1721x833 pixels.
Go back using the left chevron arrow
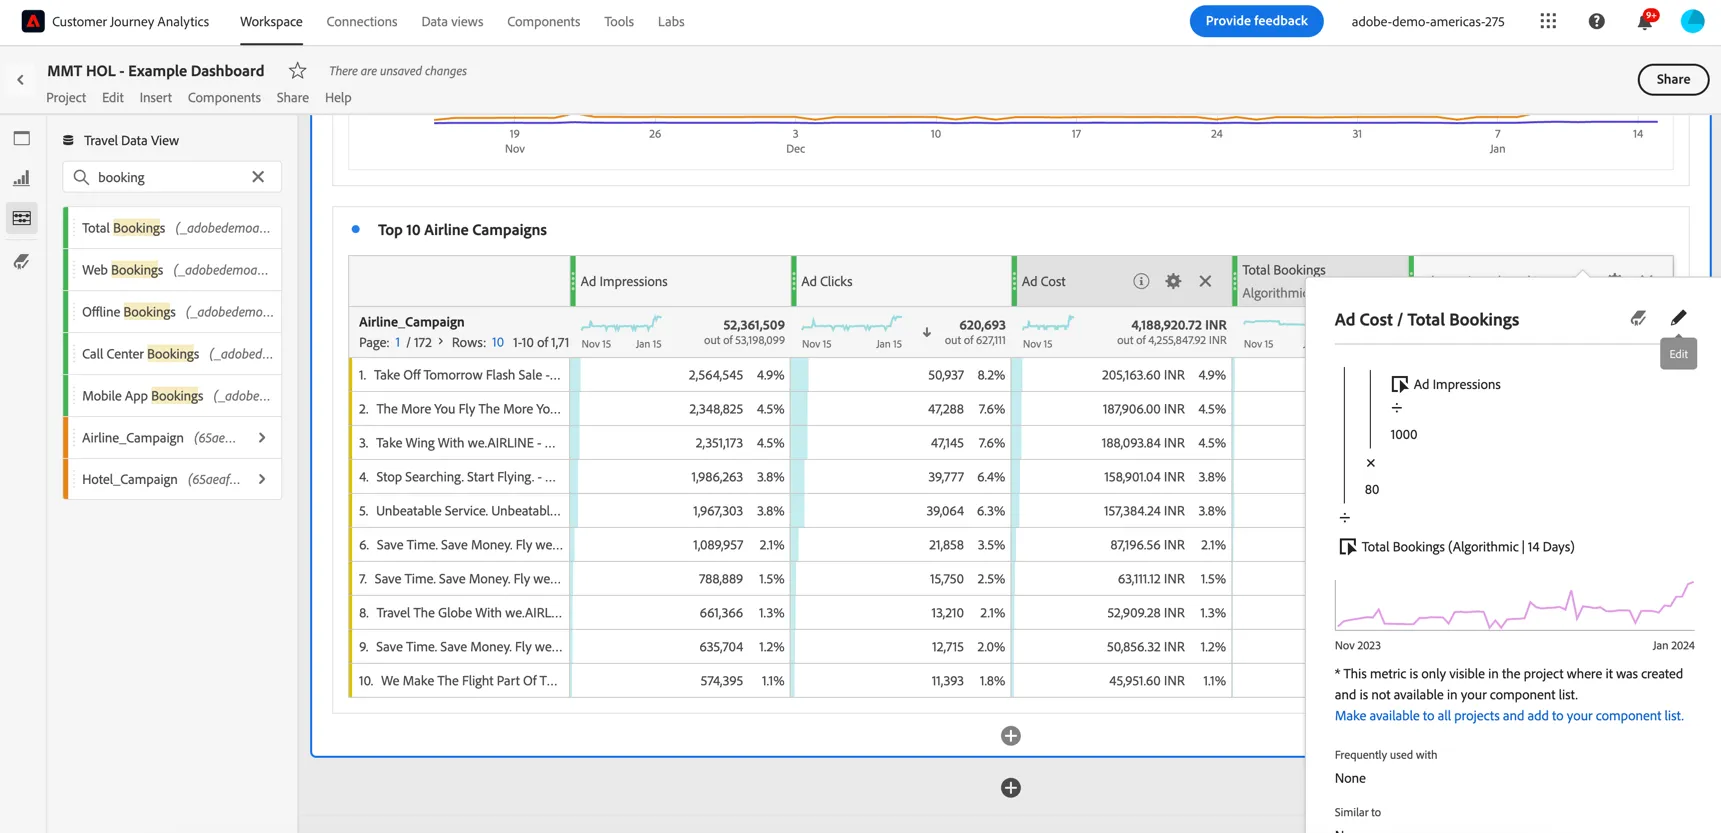pyautogui.click(x=21, y=80)
